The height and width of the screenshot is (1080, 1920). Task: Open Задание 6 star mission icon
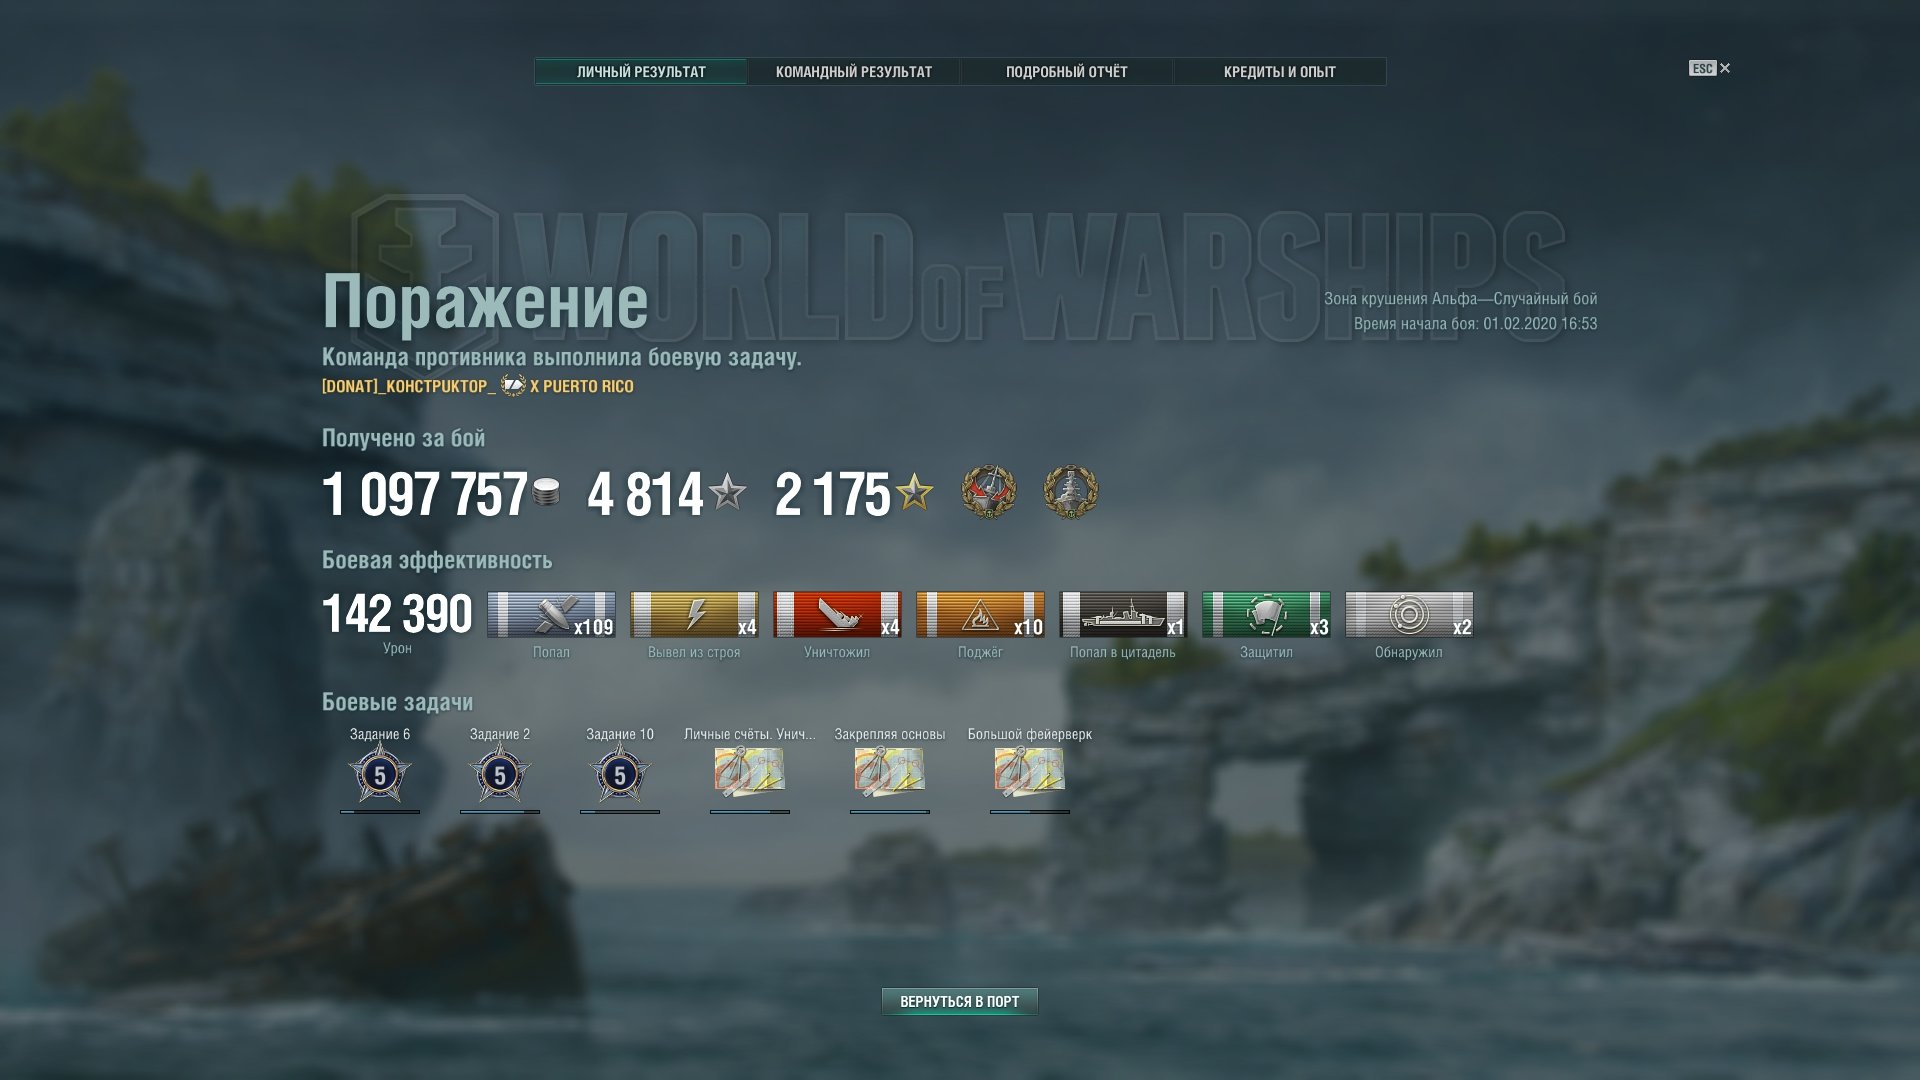coord(380,774)
